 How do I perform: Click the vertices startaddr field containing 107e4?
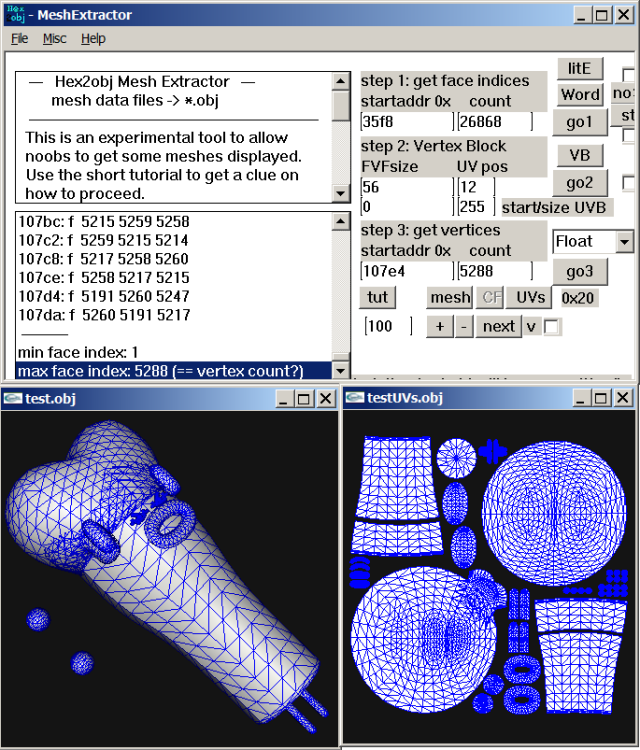(x=407, y=271)
